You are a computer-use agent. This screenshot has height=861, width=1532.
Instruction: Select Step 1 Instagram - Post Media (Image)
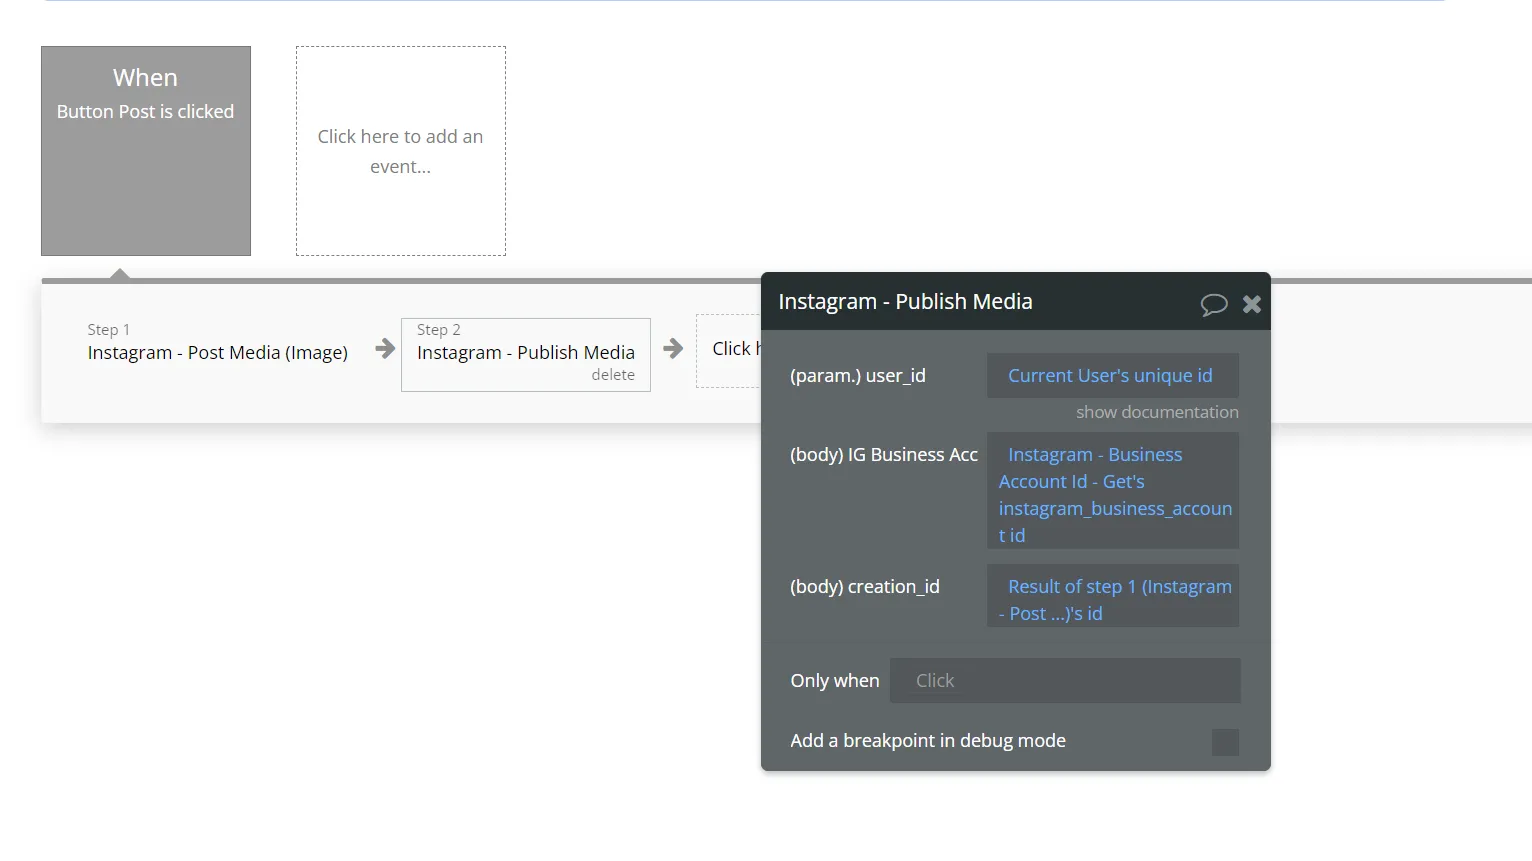[x=218, y=343]
